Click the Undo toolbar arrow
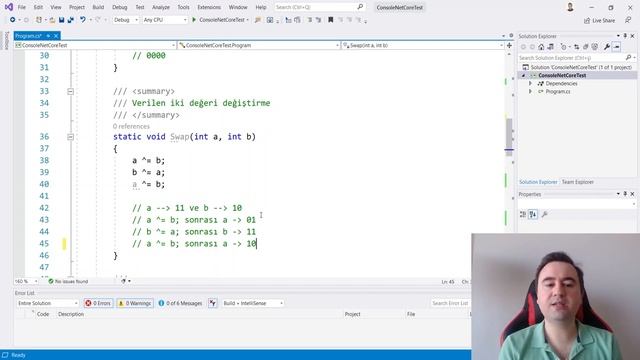640x360 pixels. pyautogui.click(x=83, y=20)
